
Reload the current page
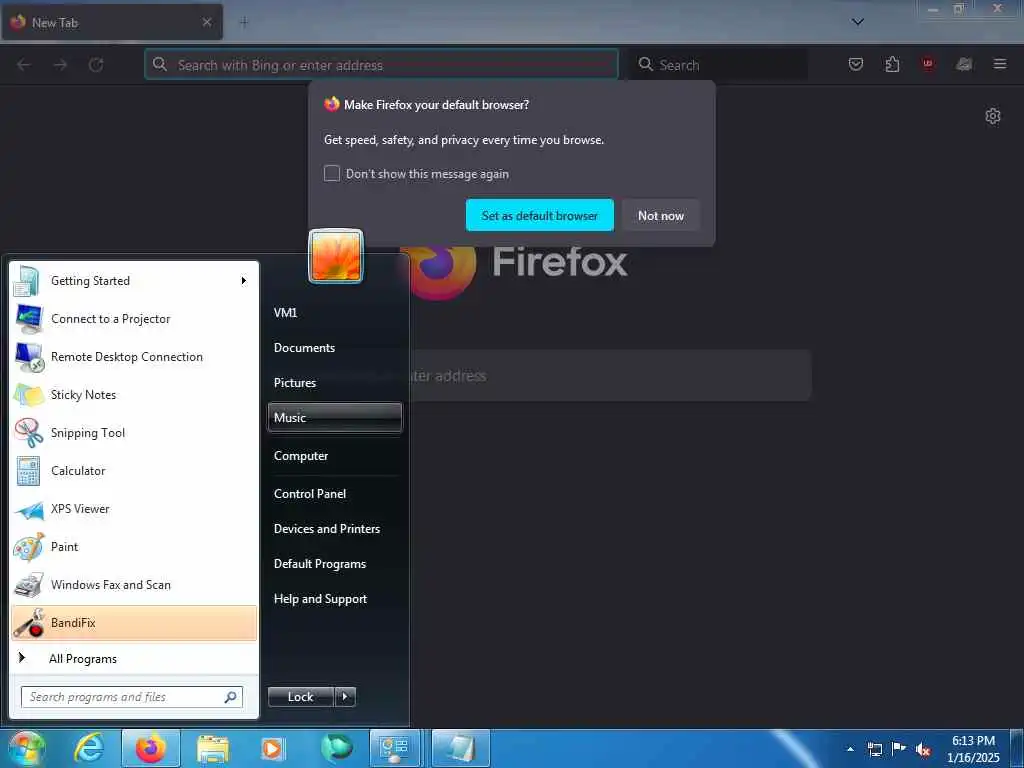(x=96, y=65)
